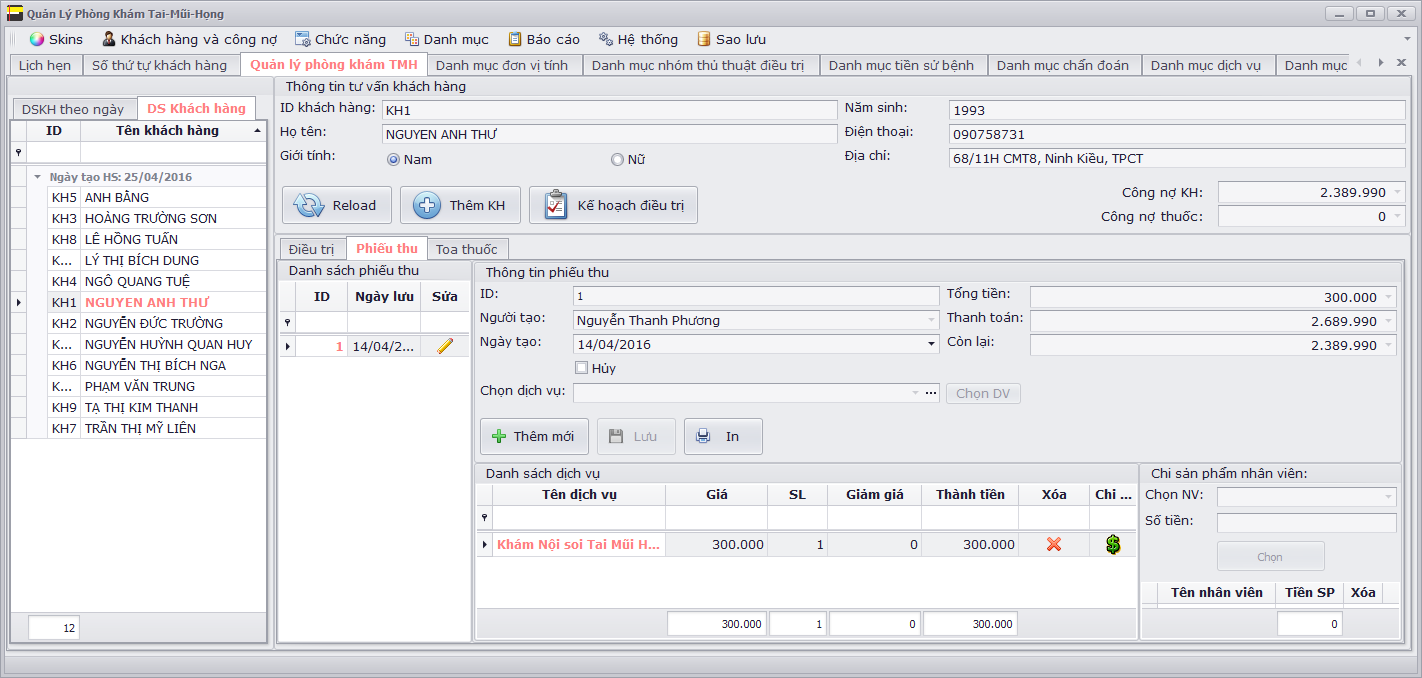This screenshot has height=678, width=1422.
Task: Collapse the Ngày tạo HS 25/04/2016 group
Action: tap(38, 177)
